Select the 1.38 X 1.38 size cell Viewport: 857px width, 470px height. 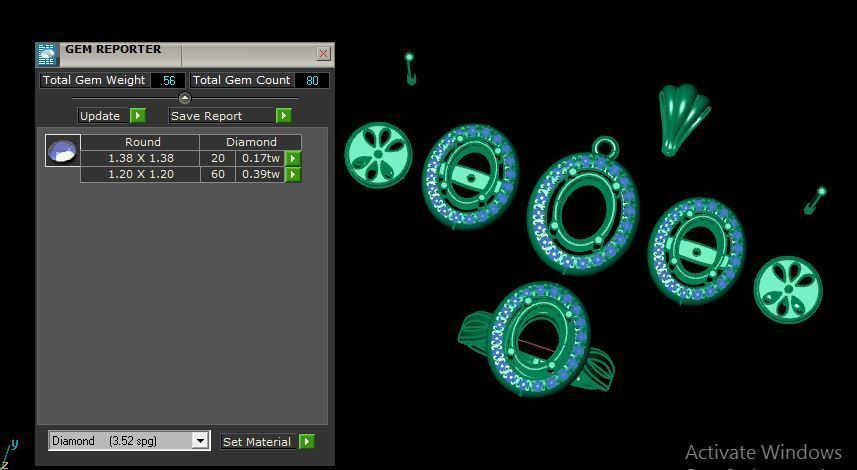click(140, 158)
